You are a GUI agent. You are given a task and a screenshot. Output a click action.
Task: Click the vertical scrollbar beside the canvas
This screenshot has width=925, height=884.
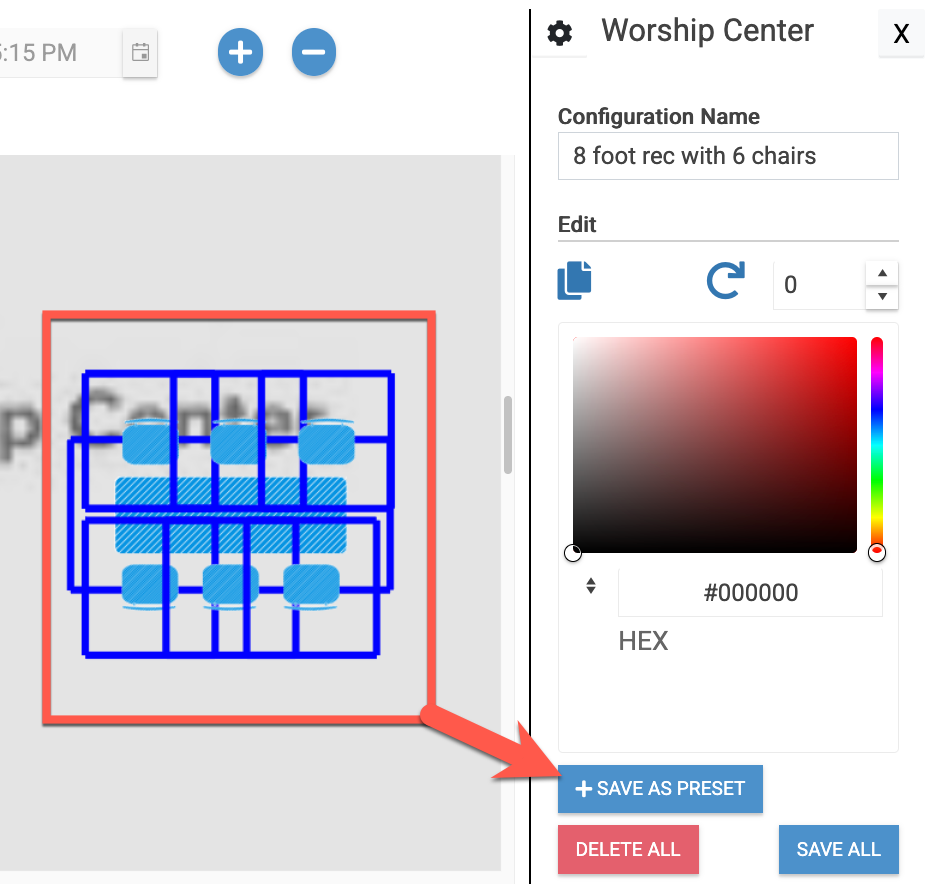click(507, 434)
